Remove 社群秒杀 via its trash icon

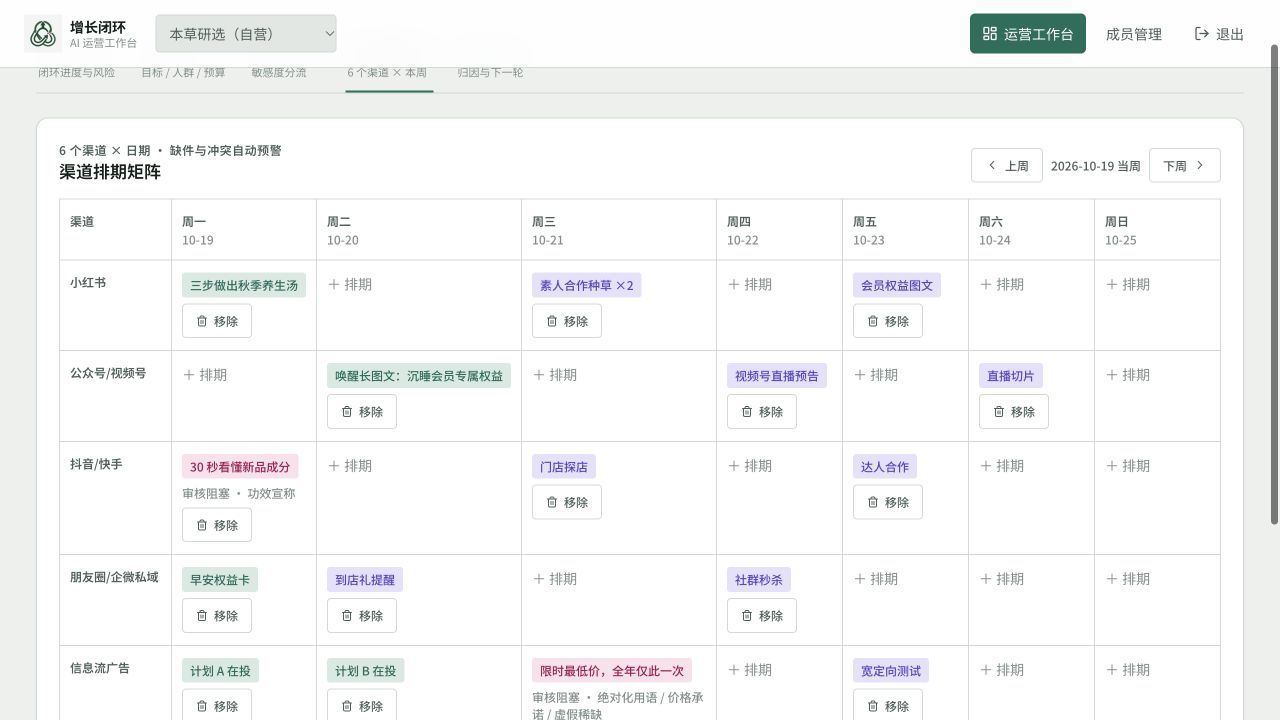747,616
